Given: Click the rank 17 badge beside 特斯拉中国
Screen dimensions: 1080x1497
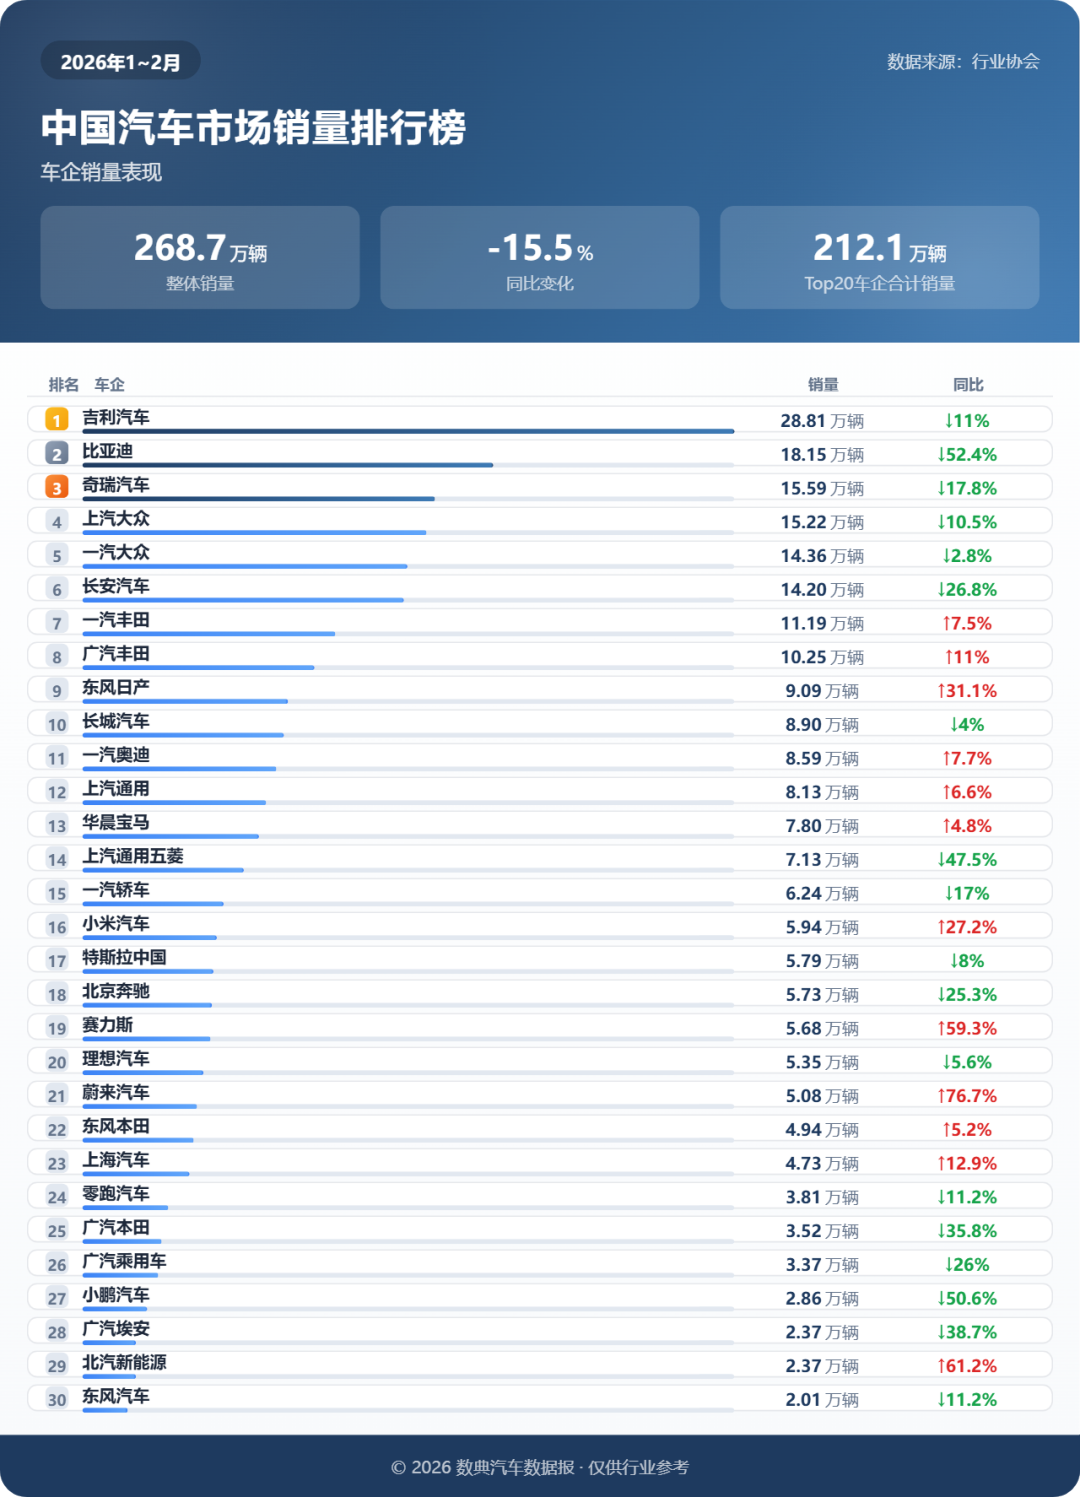Looking at the screenshot, I should [x=57, y=961].
